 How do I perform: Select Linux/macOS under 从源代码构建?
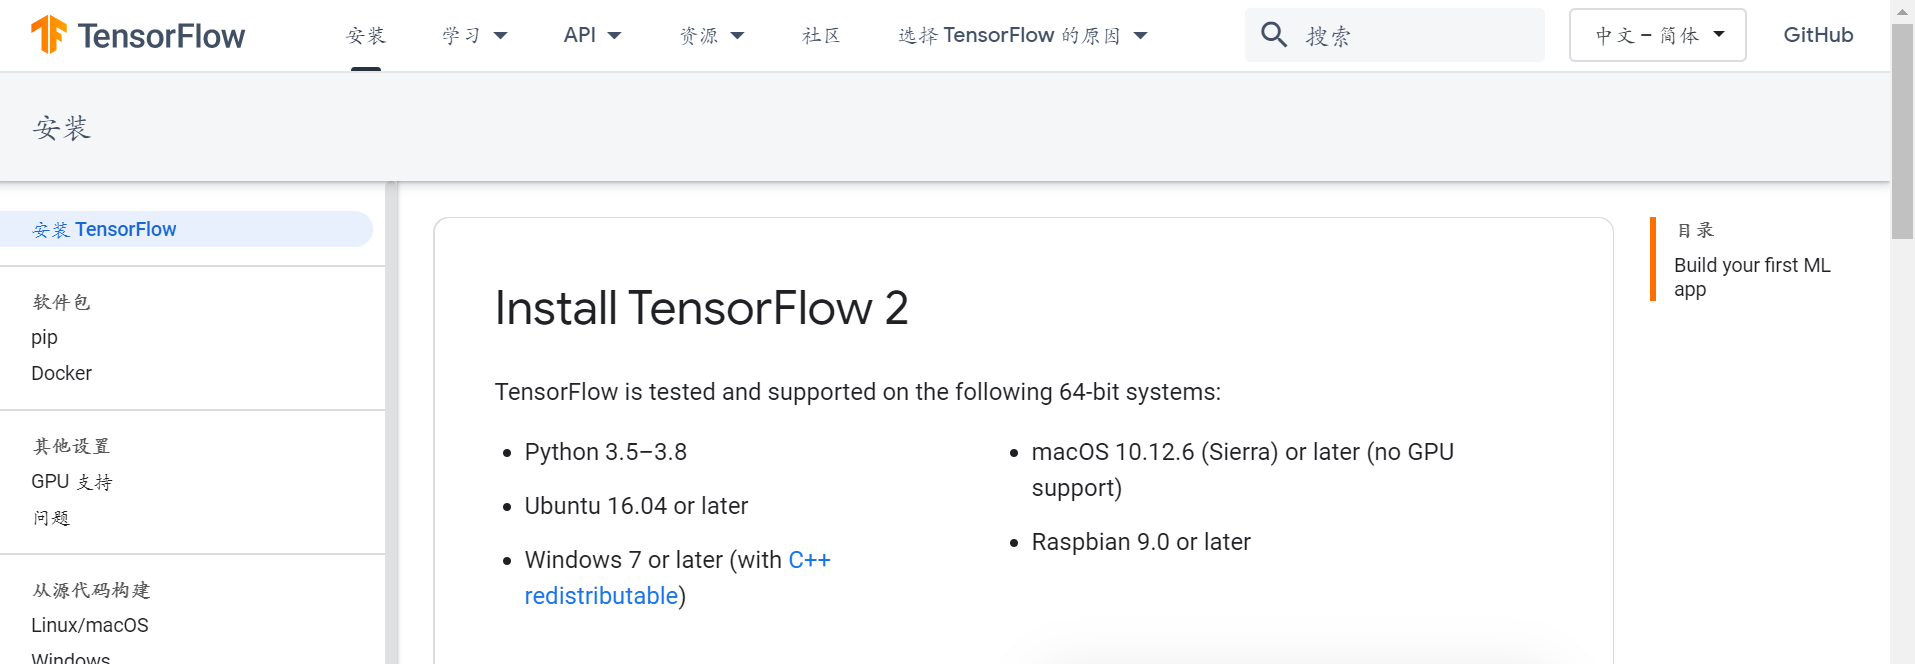(x=89, y=625)
